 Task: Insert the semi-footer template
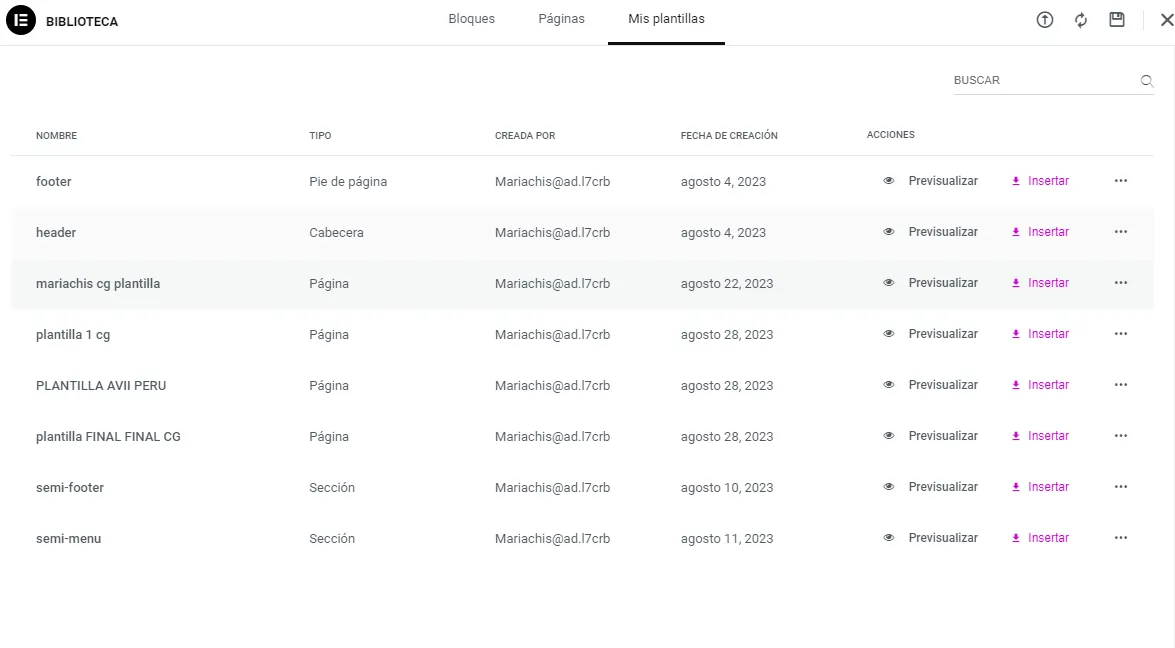pos(1040,486)
